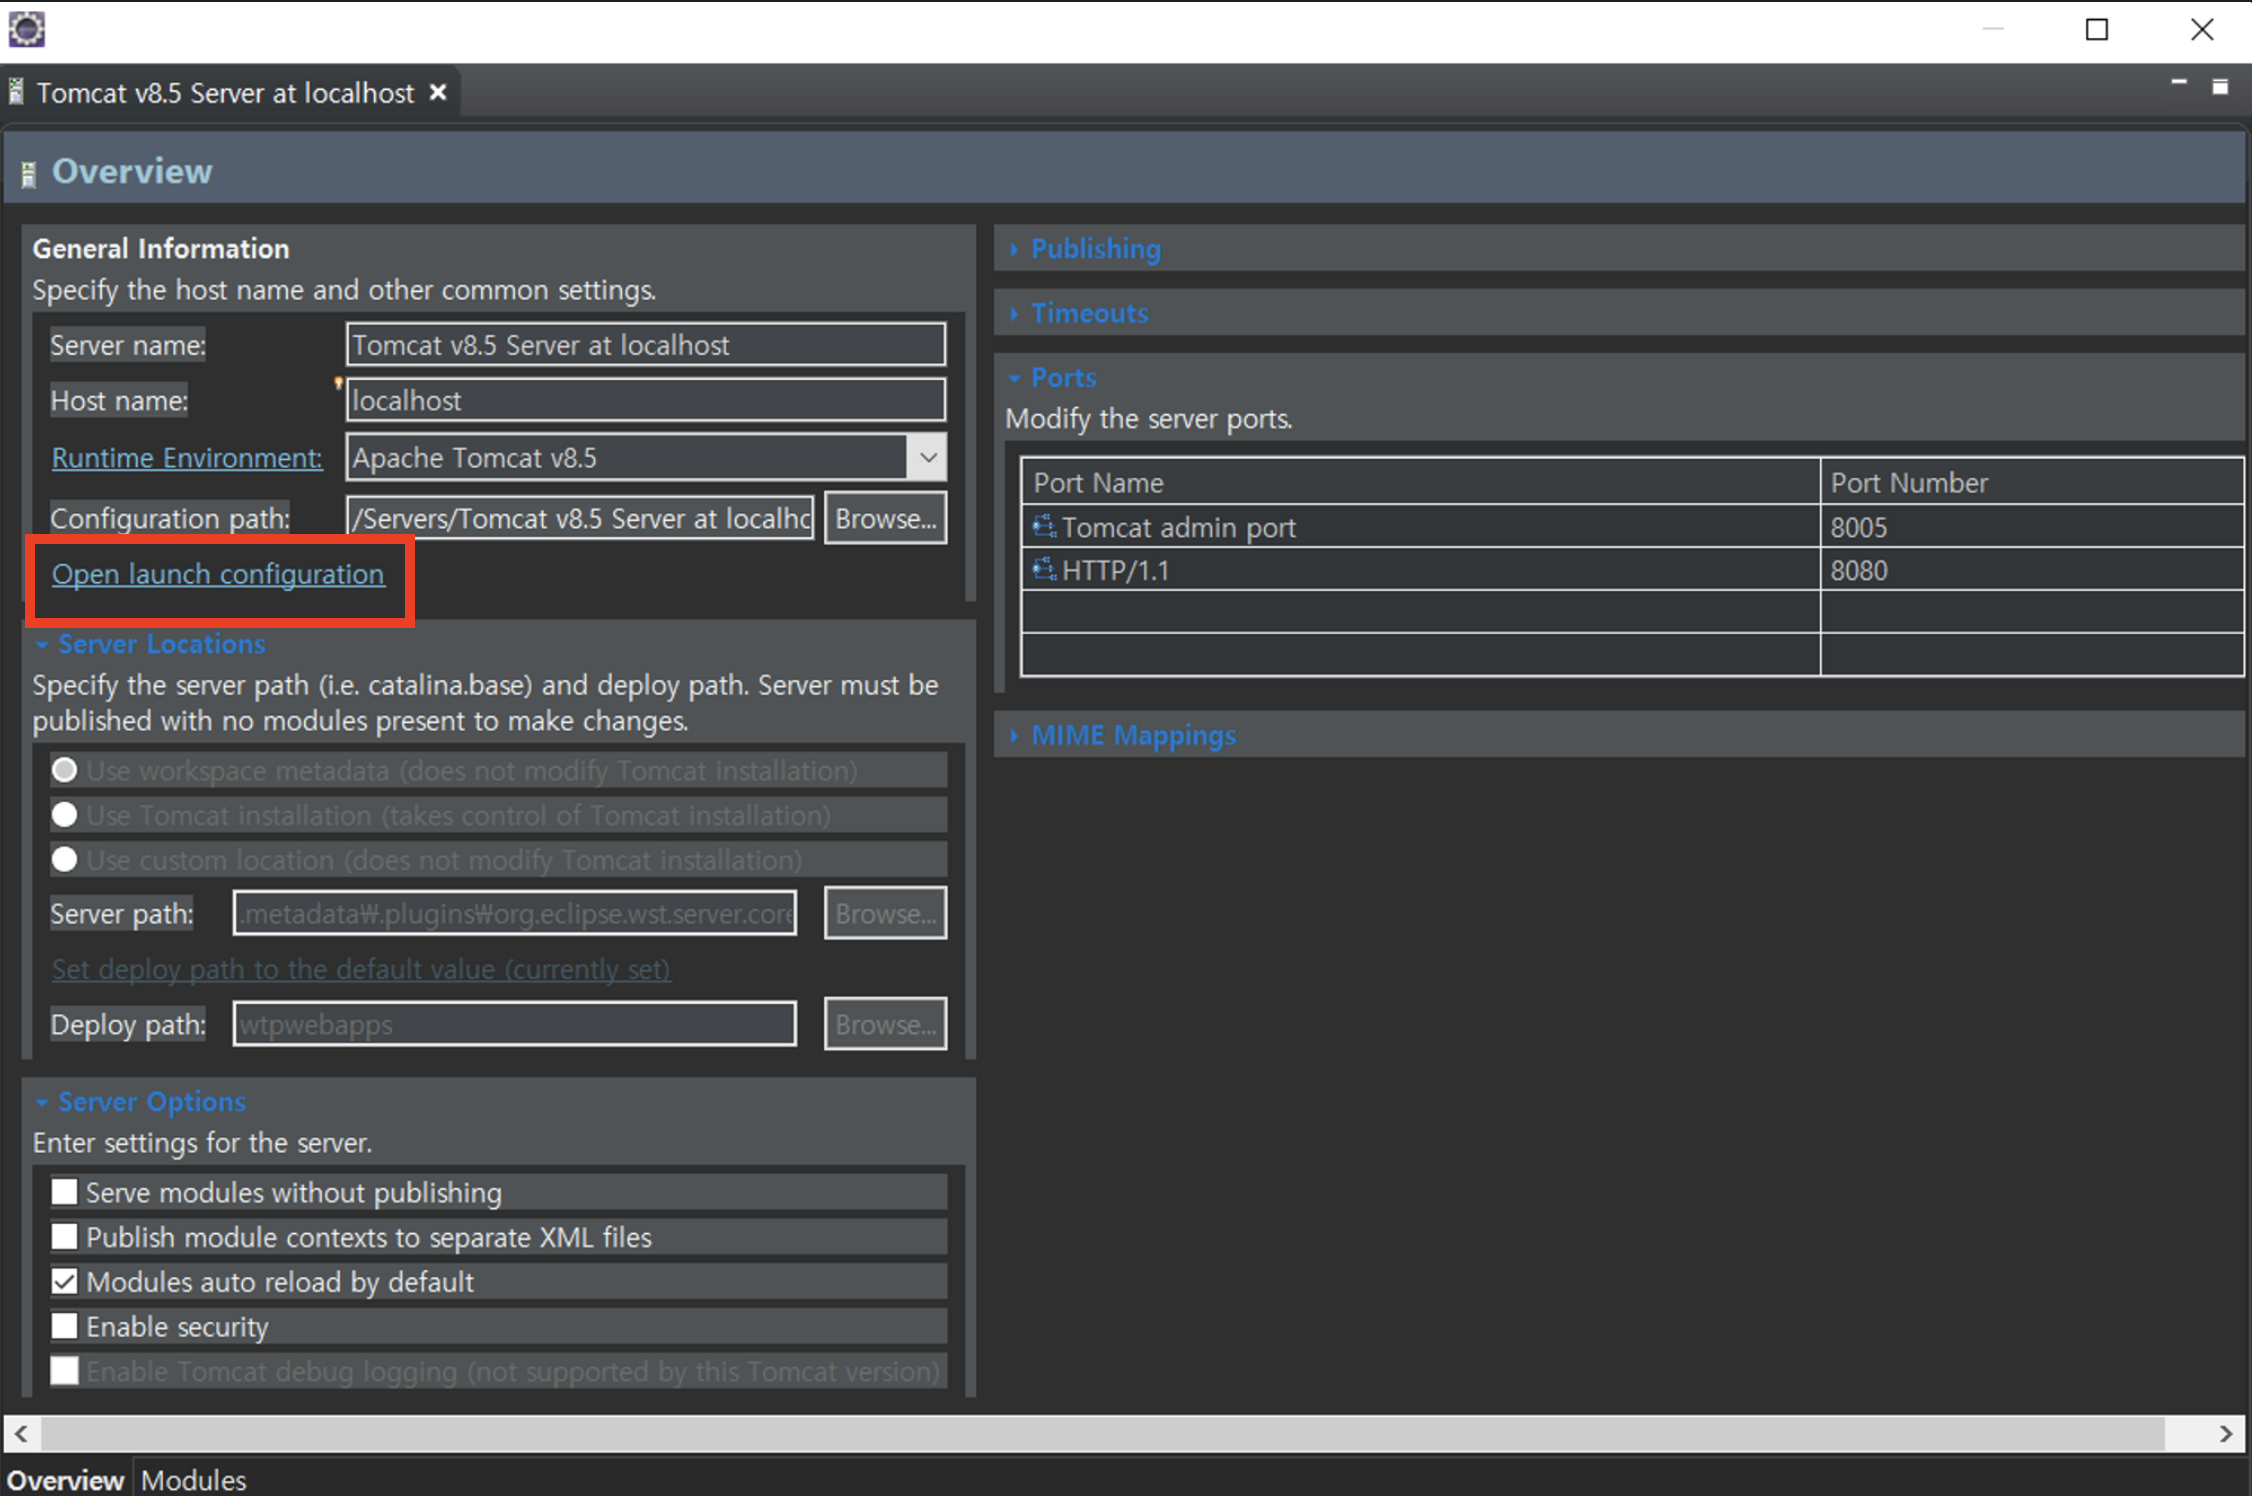The width and height of the screenshot is (2252, 1496).
Task: Click the Port Number column header
Action: coord(2031,482)
